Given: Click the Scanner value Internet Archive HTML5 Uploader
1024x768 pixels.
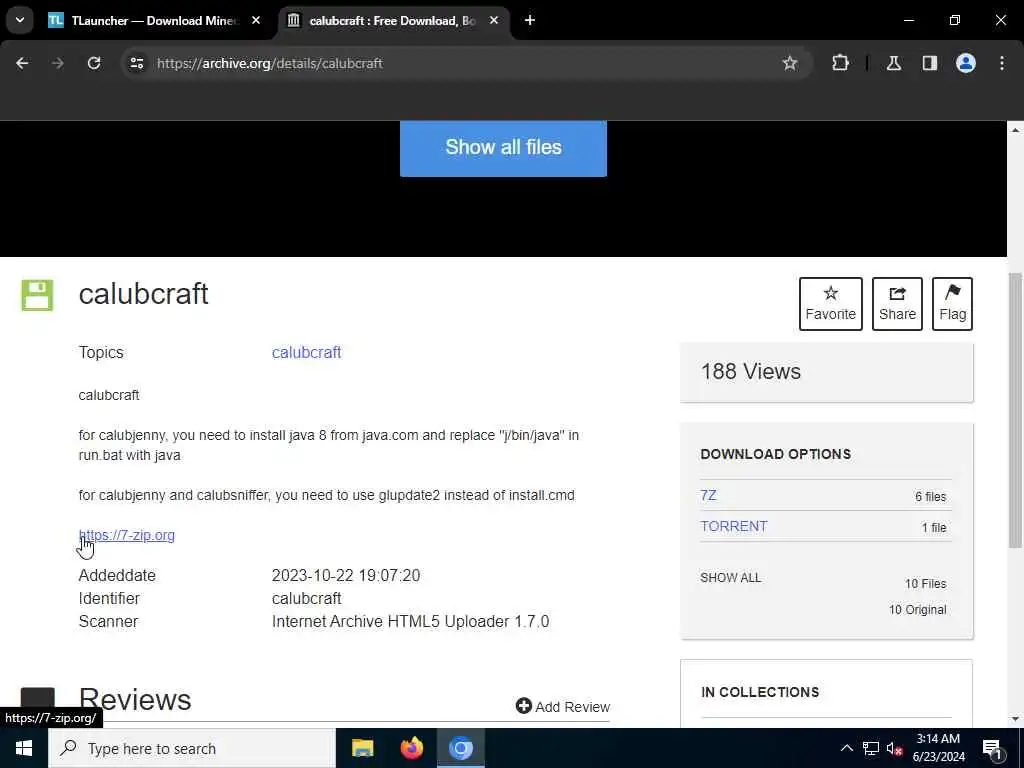Looking at the screenshot, I should click(x=410, y=621).
